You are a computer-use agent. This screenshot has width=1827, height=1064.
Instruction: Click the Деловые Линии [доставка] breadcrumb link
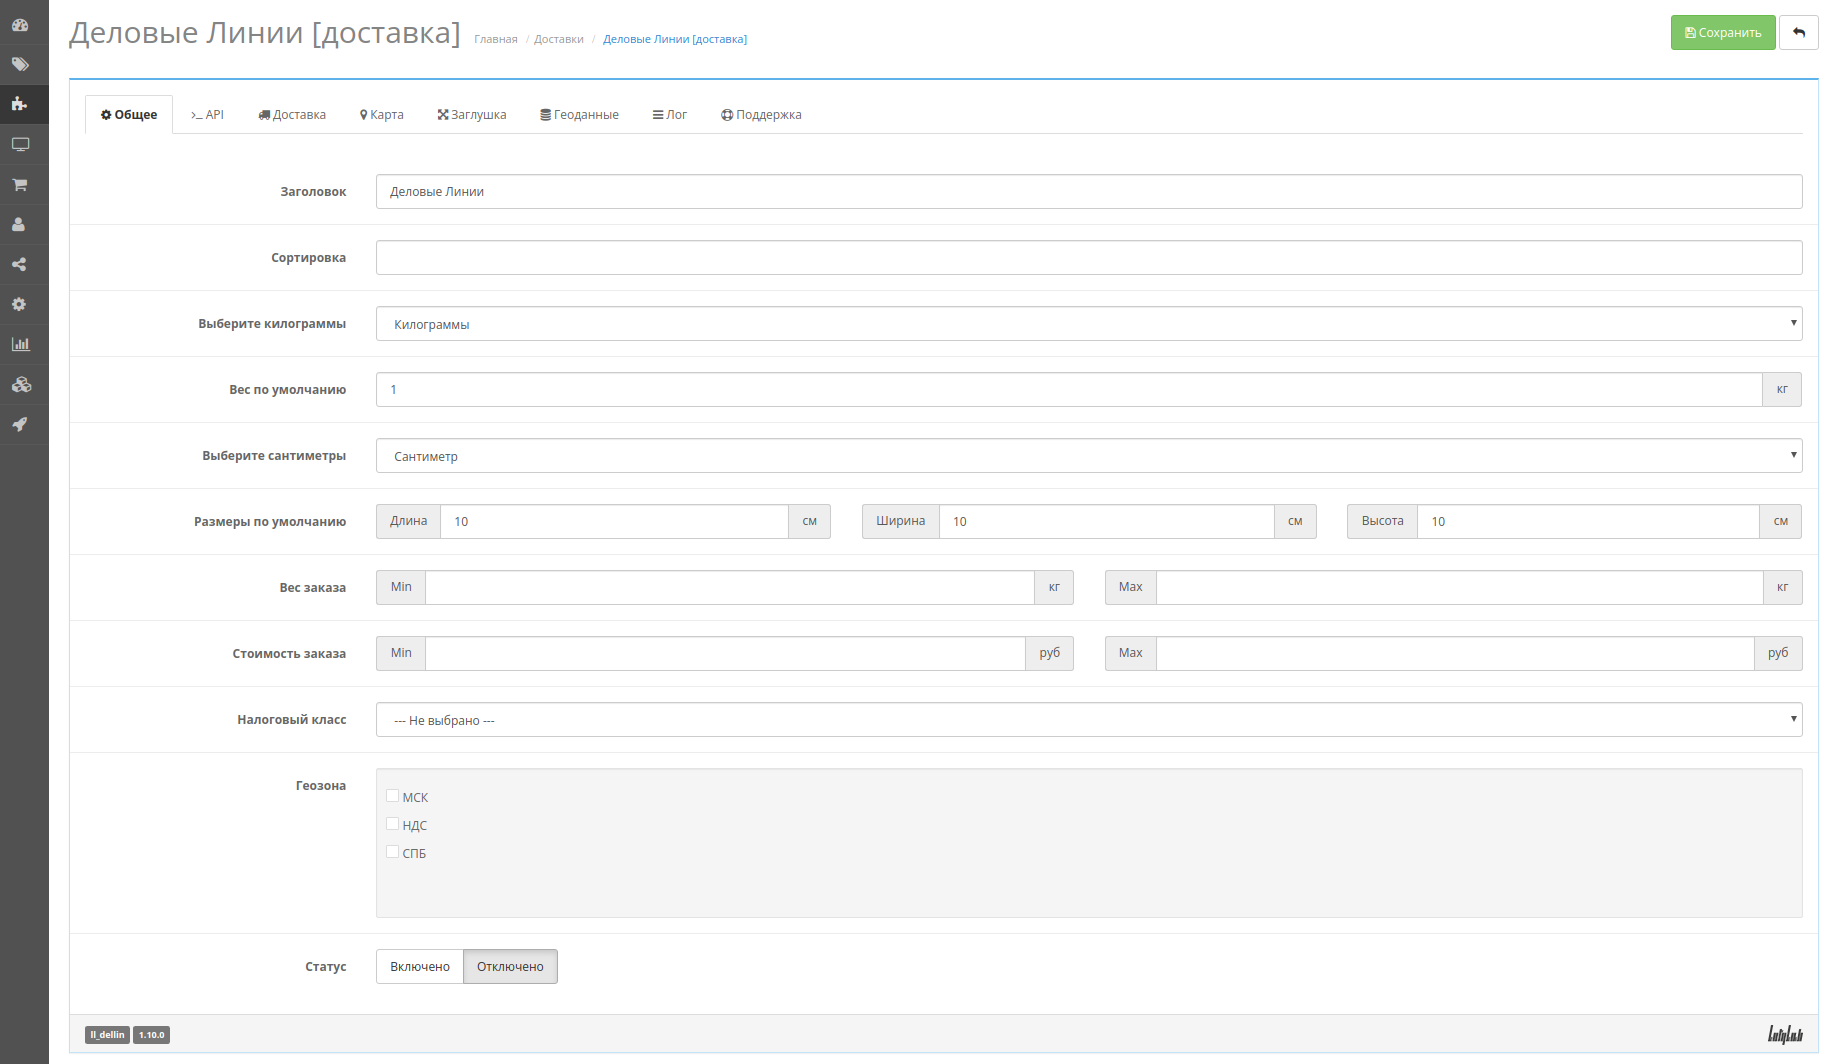click(675, 39)
